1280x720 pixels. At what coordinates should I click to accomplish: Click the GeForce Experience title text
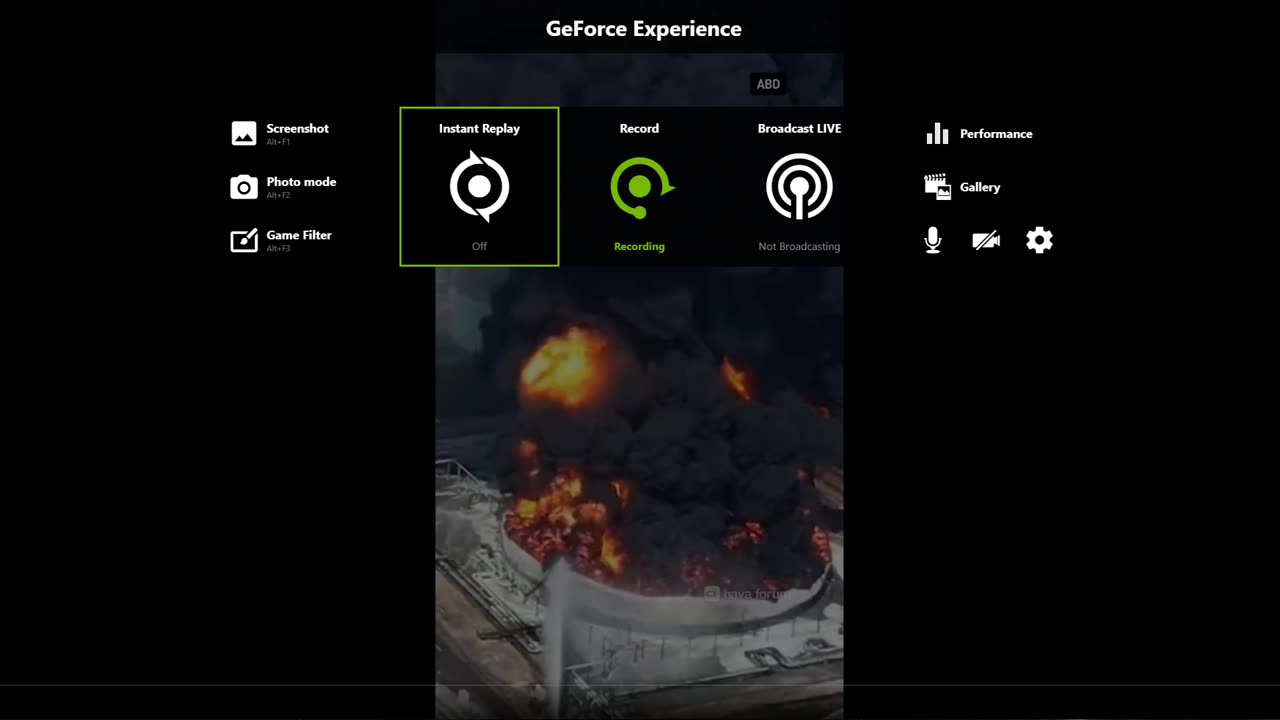644,29
